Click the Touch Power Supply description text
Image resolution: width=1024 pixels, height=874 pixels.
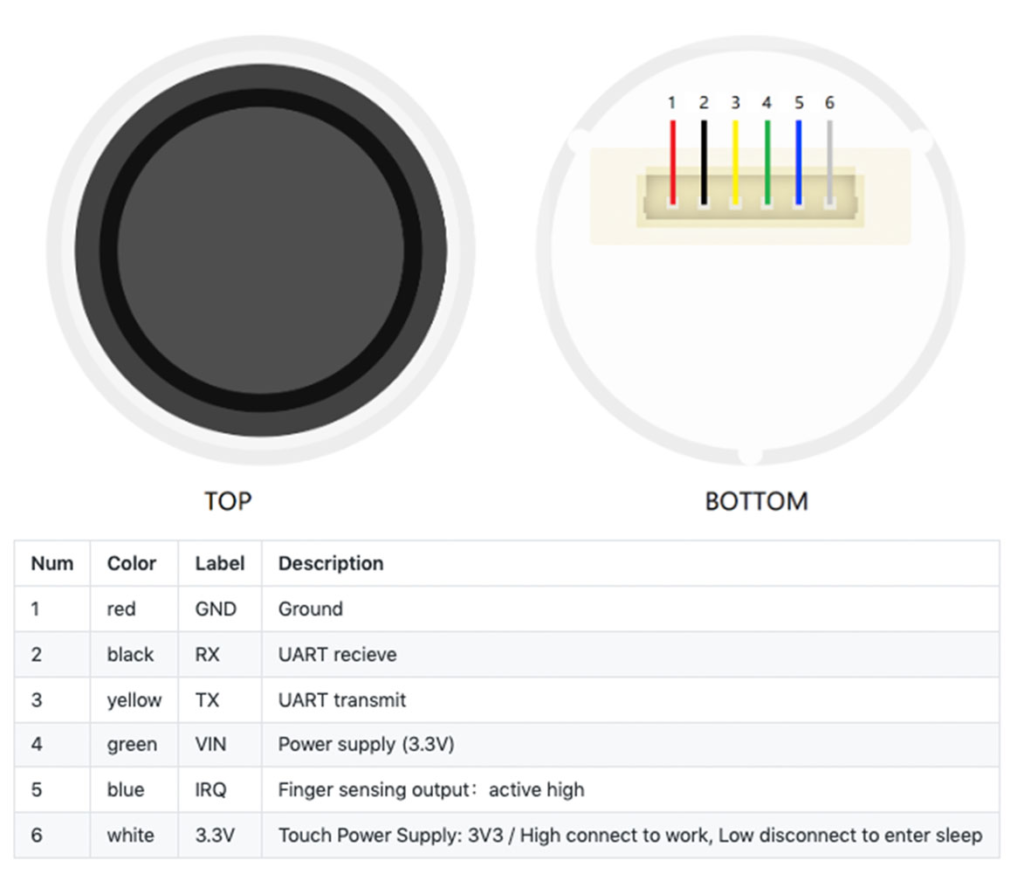[630, 835]
